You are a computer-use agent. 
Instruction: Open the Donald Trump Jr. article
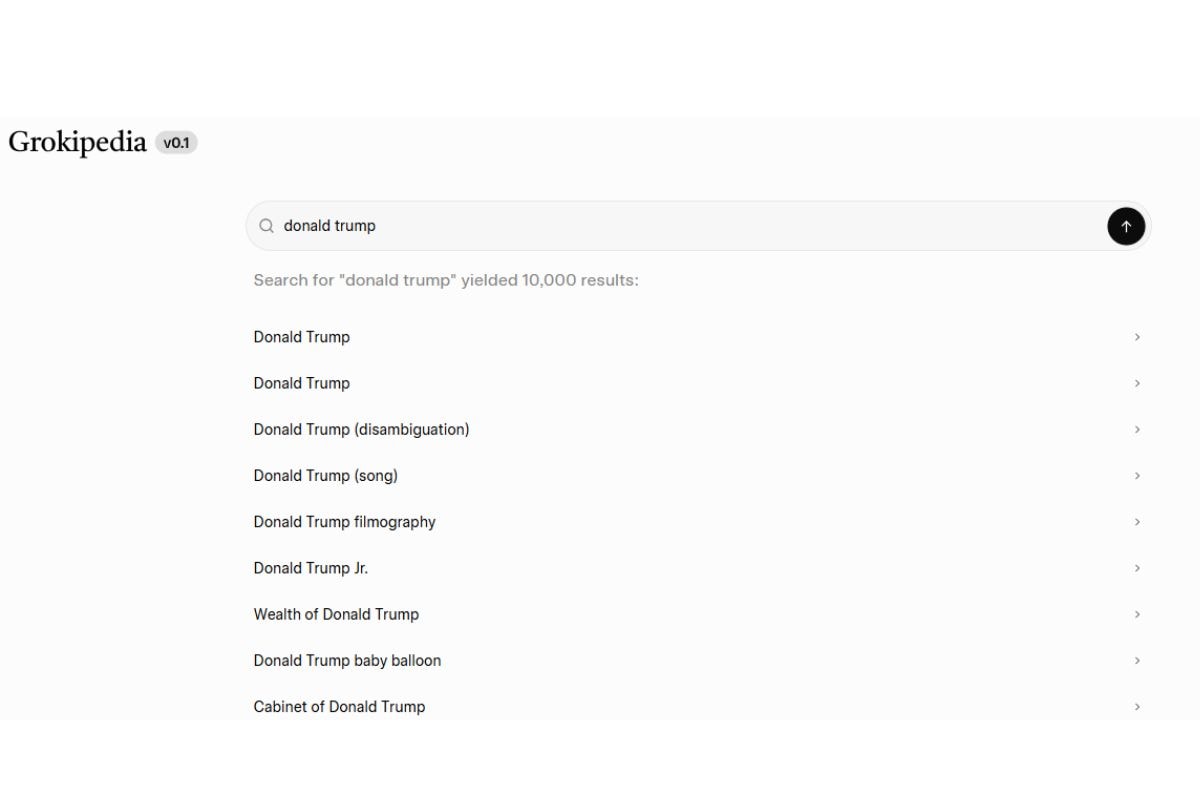[310, 567]
